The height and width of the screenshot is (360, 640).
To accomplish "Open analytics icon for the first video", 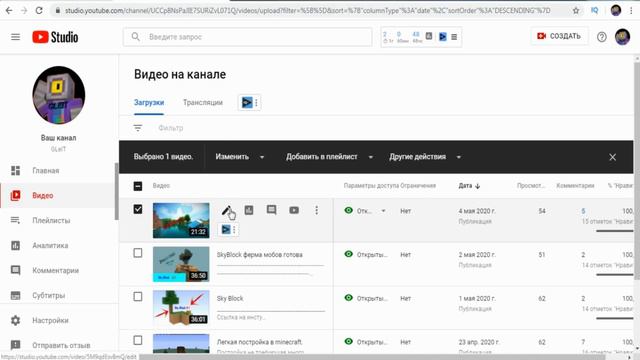I will point(249,210).
